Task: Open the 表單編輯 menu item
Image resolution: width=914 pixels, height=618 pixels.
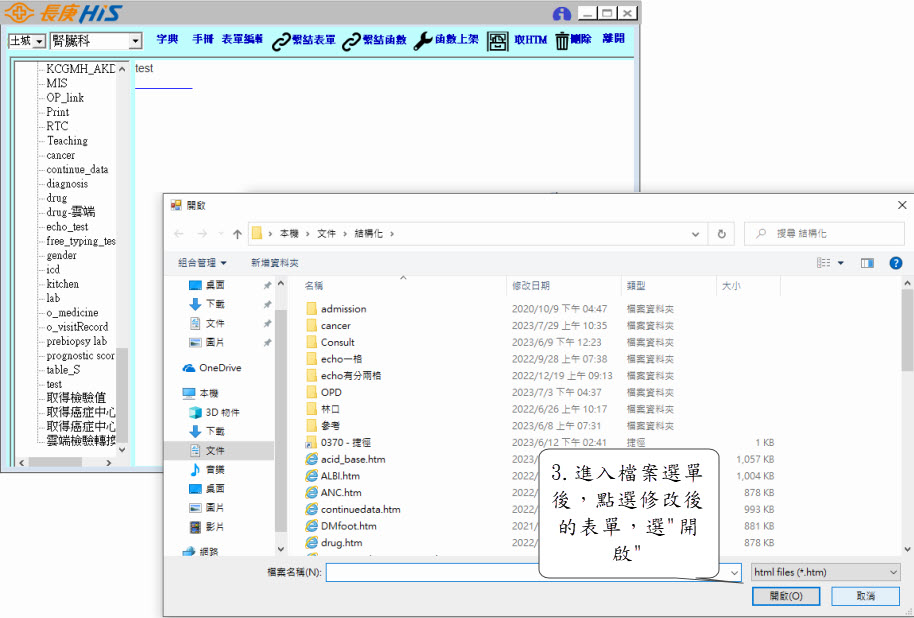Action: click(242, 40)
